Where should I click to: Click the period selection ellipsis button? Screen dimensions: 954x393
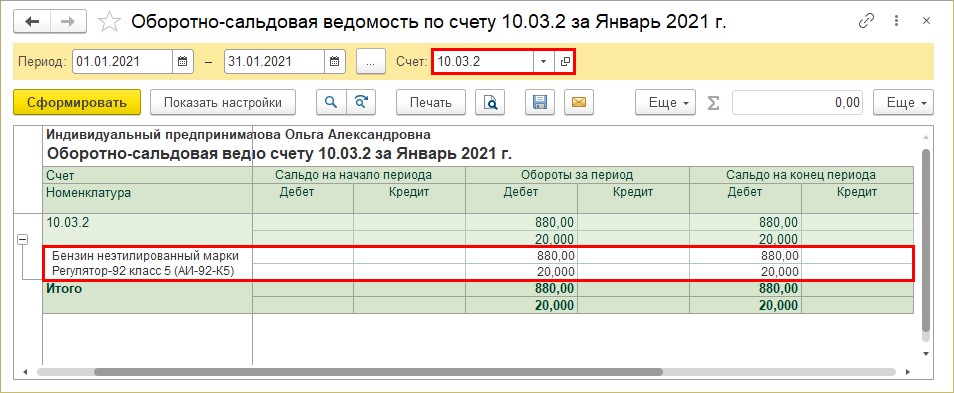click(x=371, y=61)
